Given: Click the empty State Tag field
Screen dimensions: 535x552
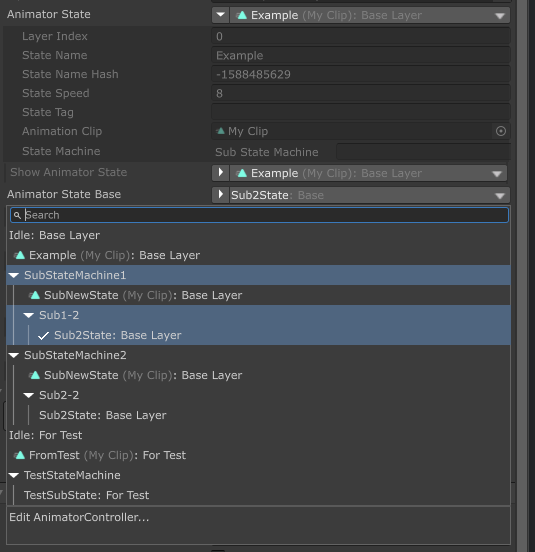Looking at the screenshot, I should tap(361, 112).
